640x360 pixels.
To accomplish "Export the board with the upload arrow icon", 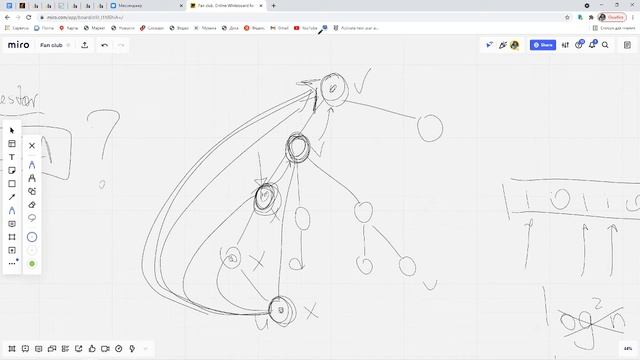I will 84,45.
